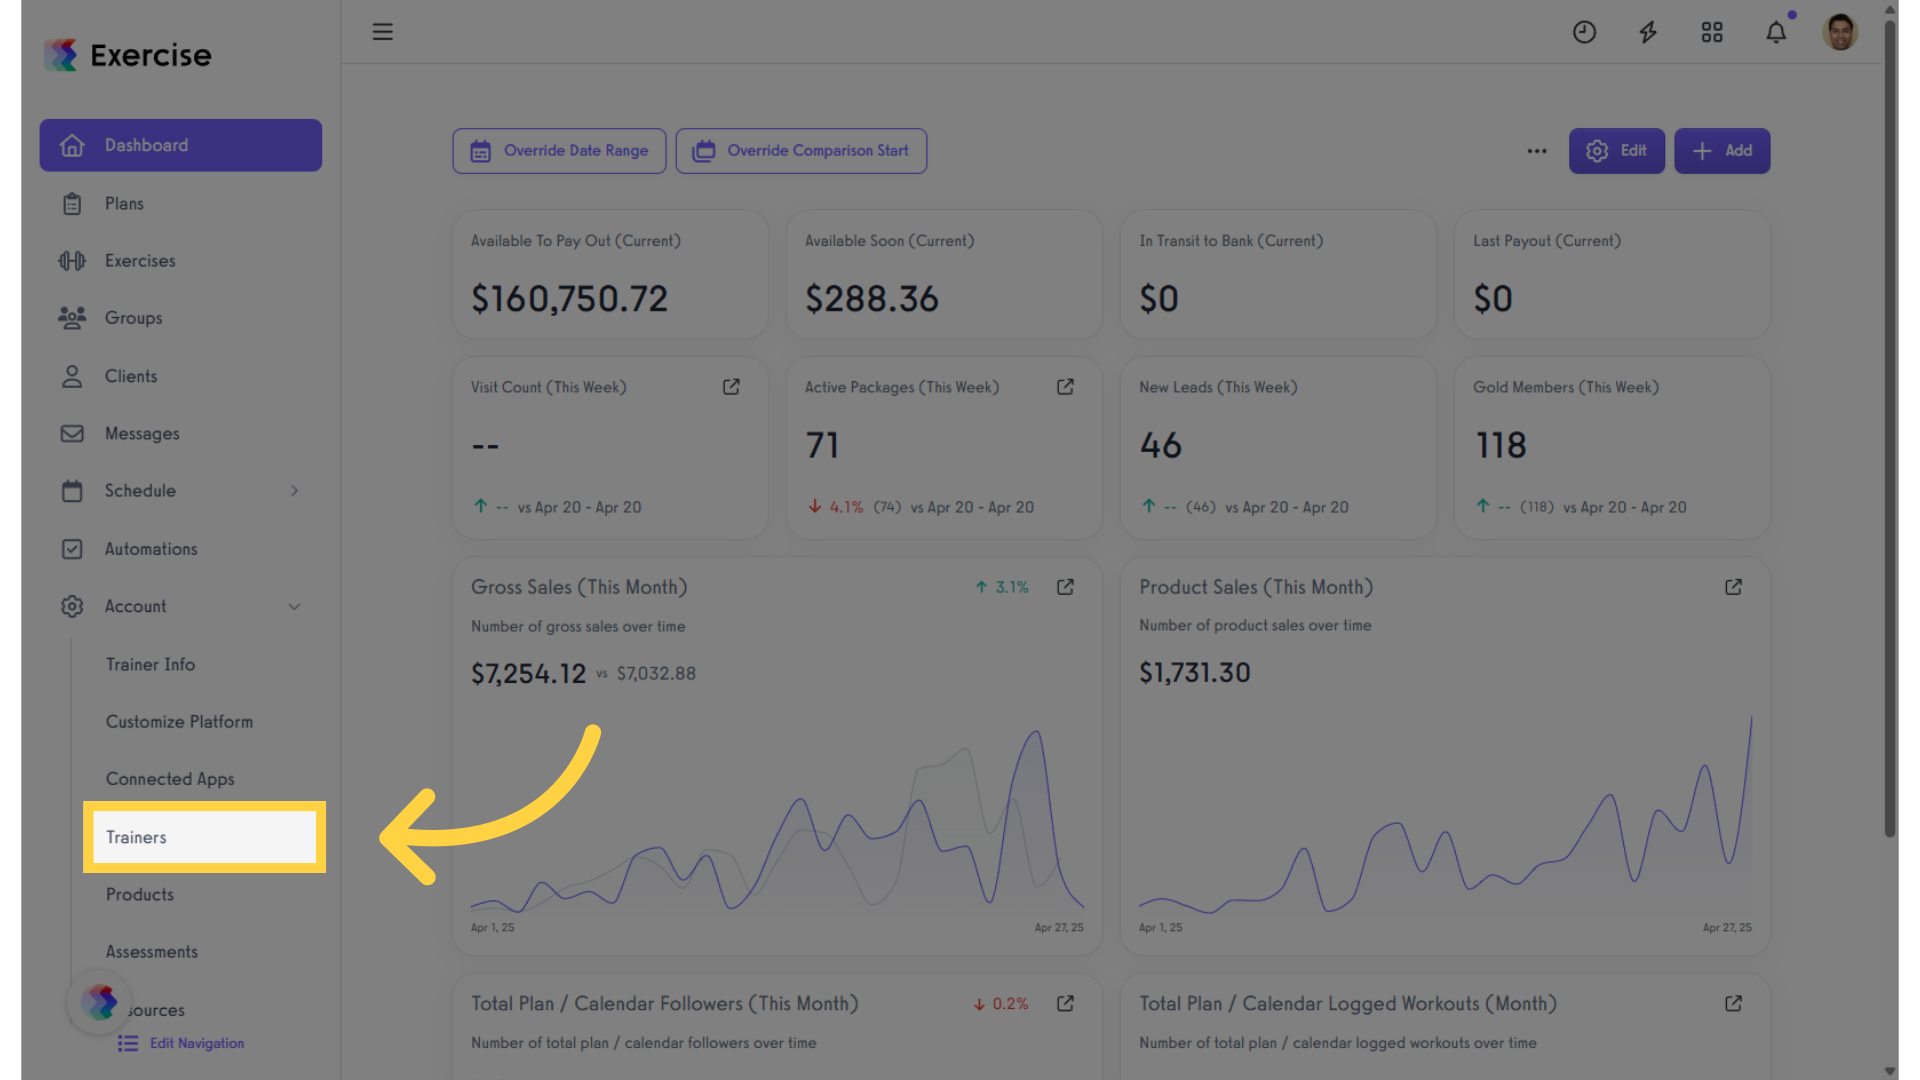Click the Add button
1920x1080 pixels.
coord(1722,151)
